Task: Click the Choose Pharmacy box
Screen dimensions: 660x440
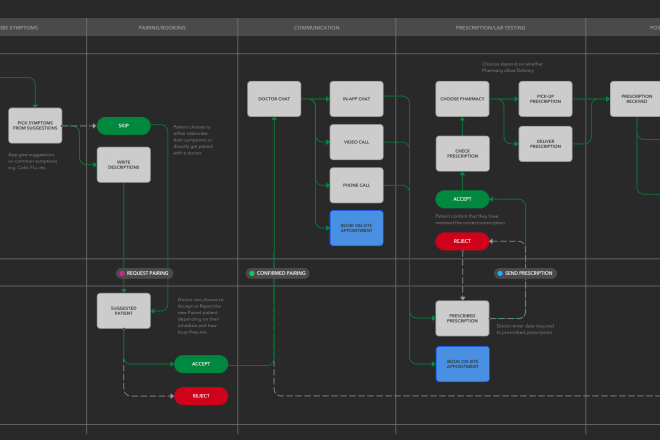Action: (462, 99)
